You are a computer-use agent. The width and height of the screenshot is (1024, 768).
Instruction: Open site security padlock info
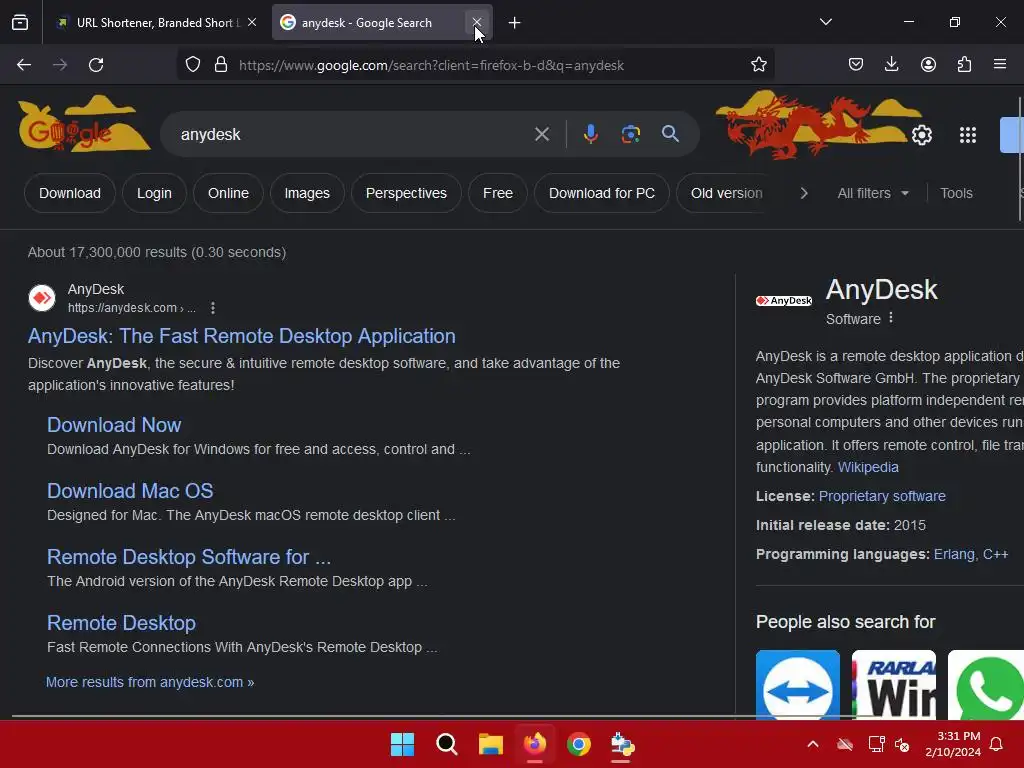click(221, 65)
